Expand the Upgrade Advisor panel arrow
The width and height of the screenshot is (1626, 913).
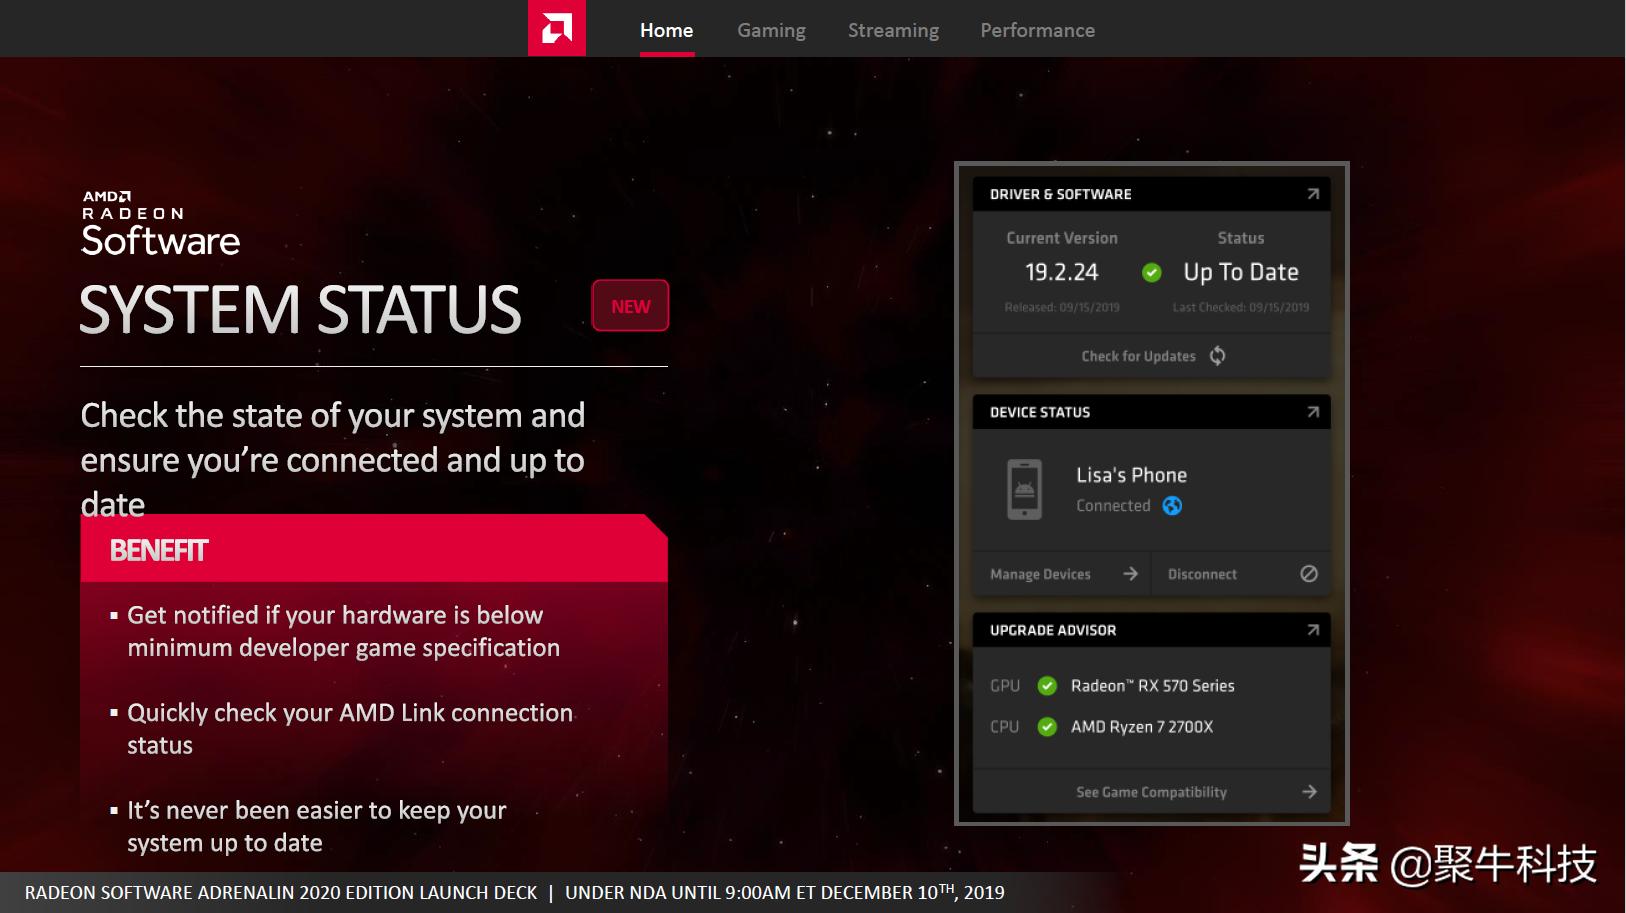coord(1312,630)
